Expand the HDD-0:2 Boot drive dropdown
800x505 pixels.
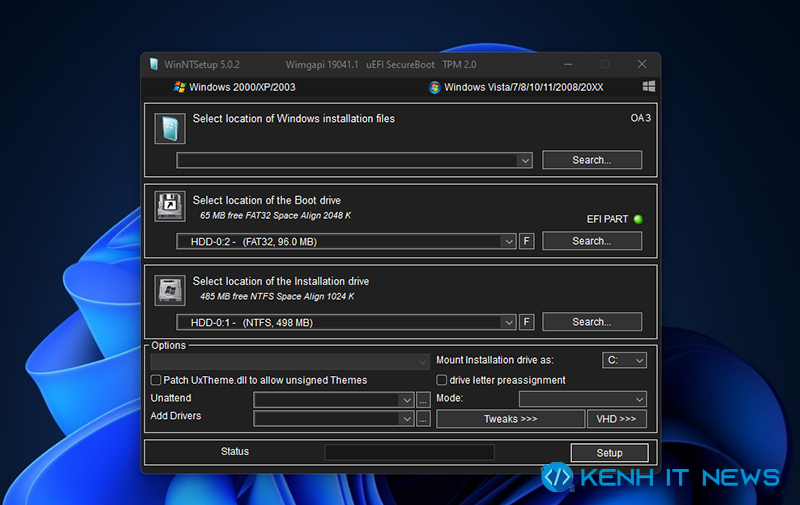click(346, 241)
